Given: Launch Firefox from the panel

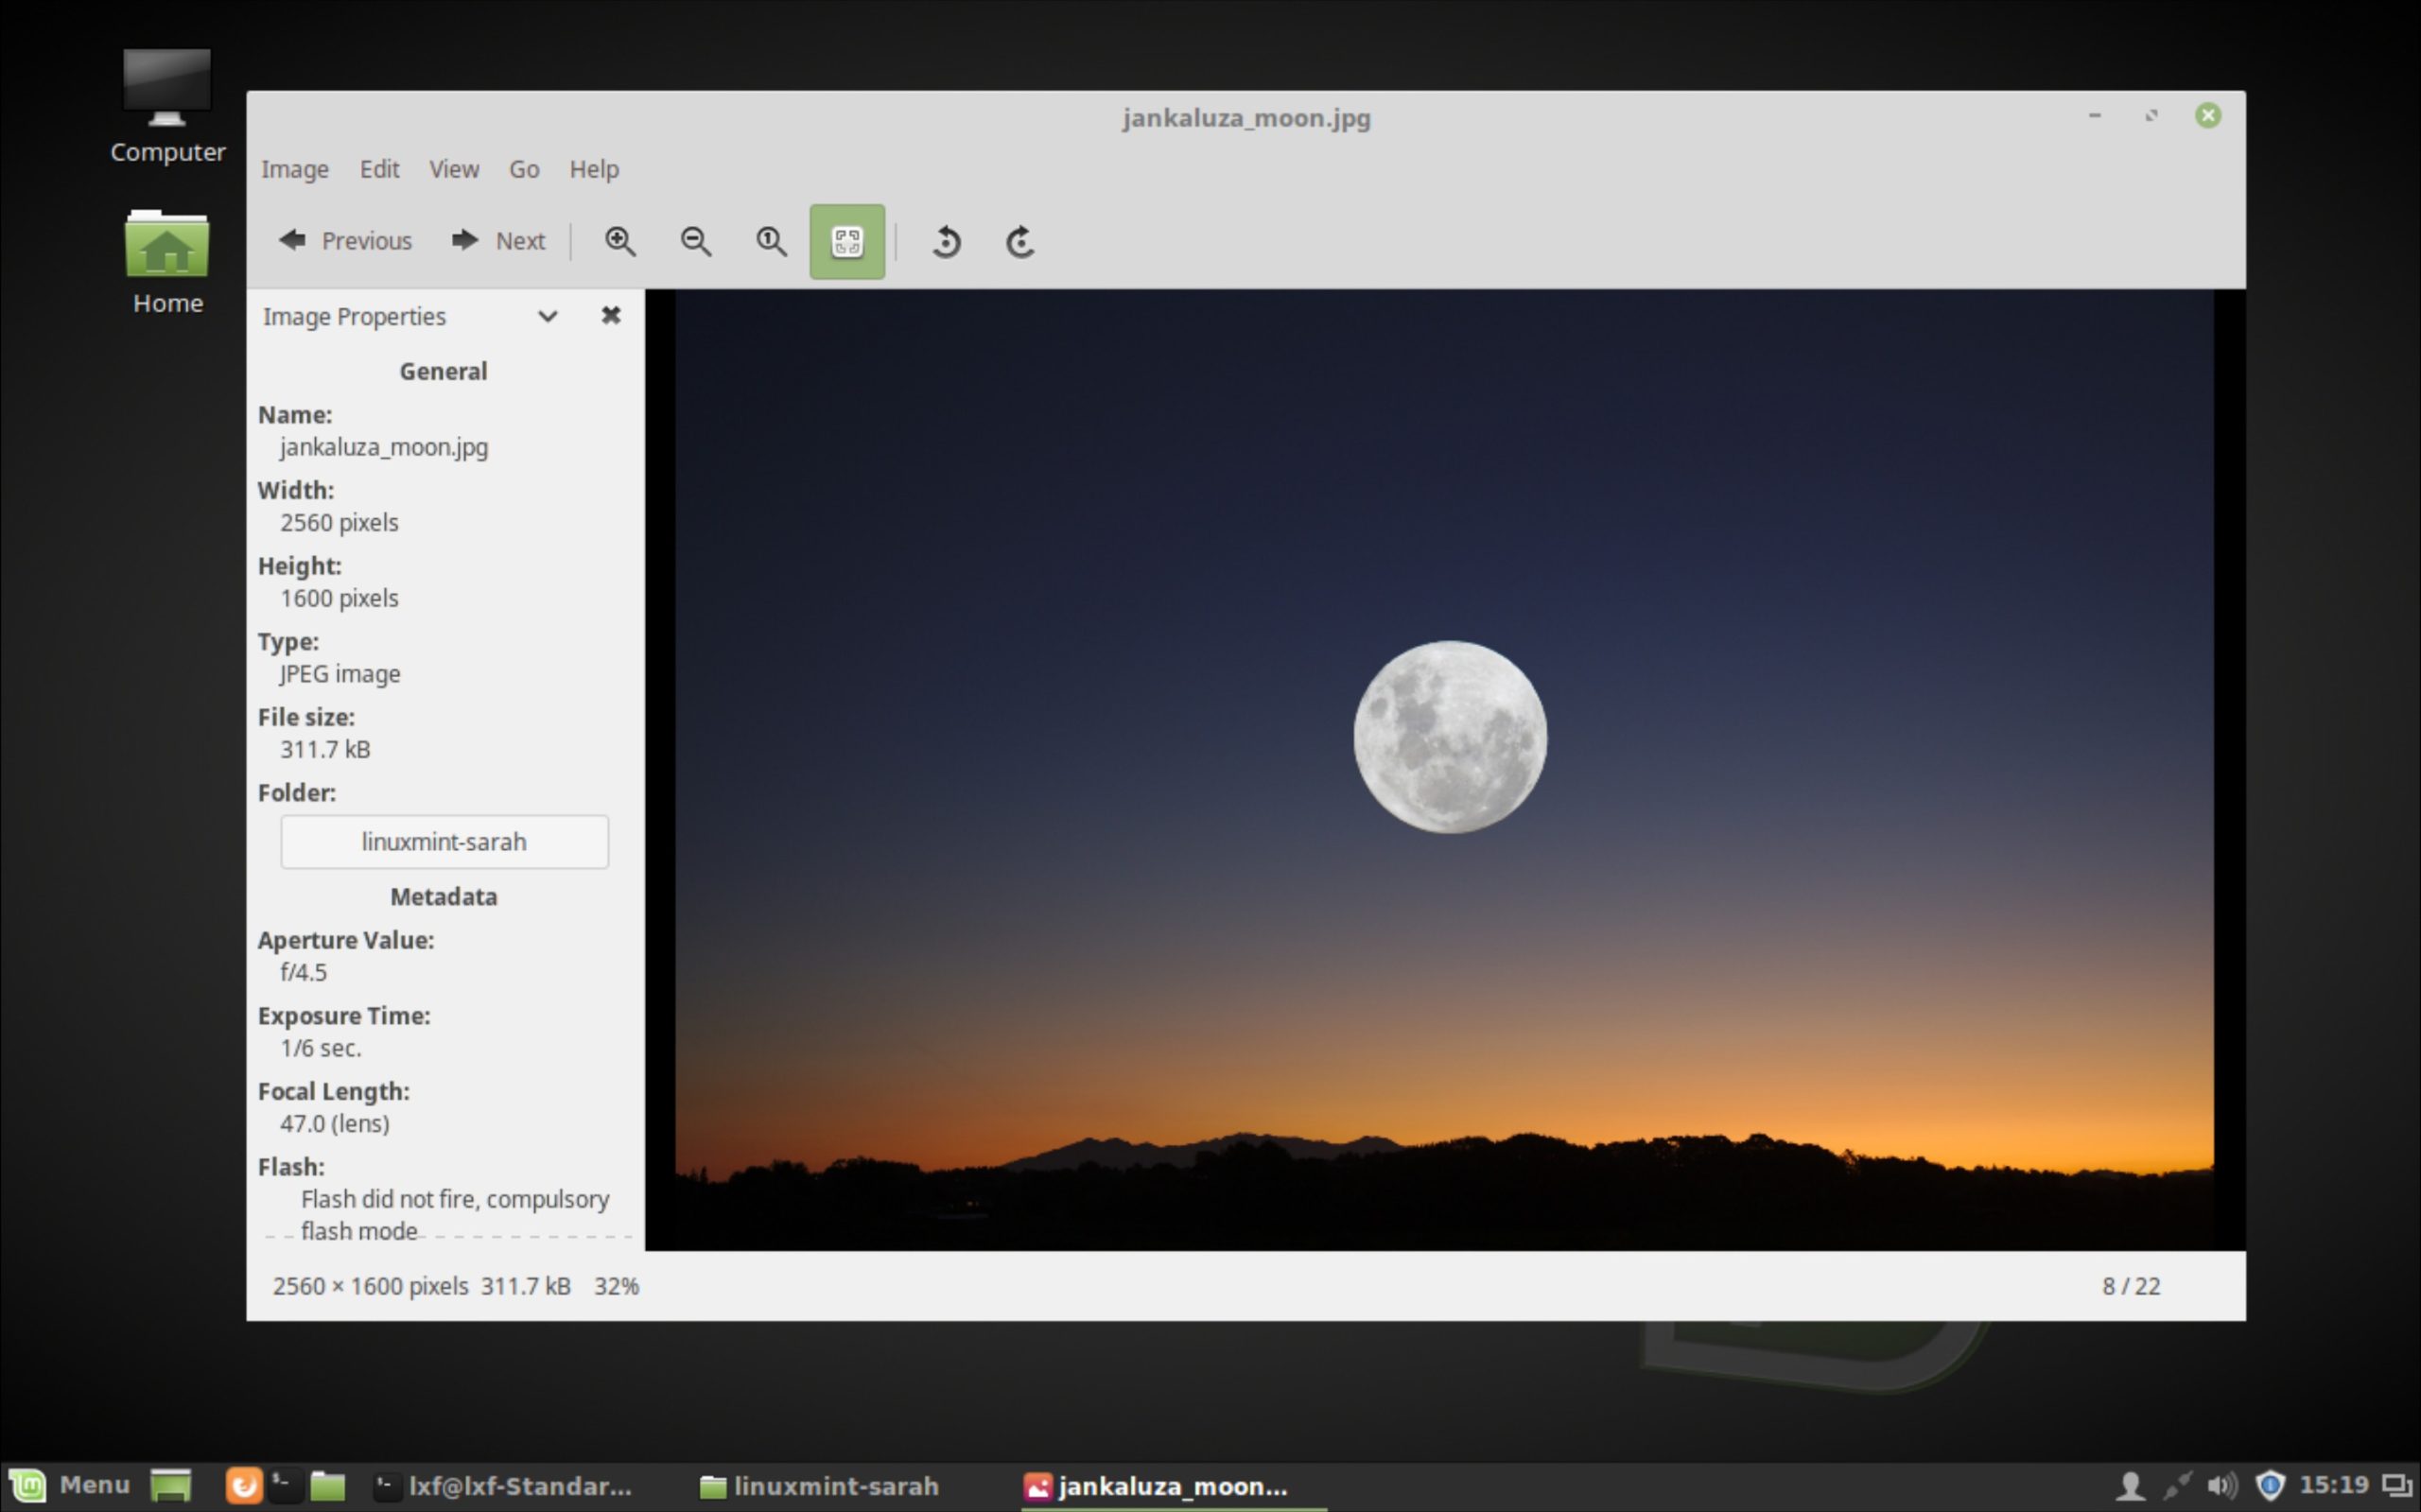Looking at the screenshot, I should click(243, 1485).
